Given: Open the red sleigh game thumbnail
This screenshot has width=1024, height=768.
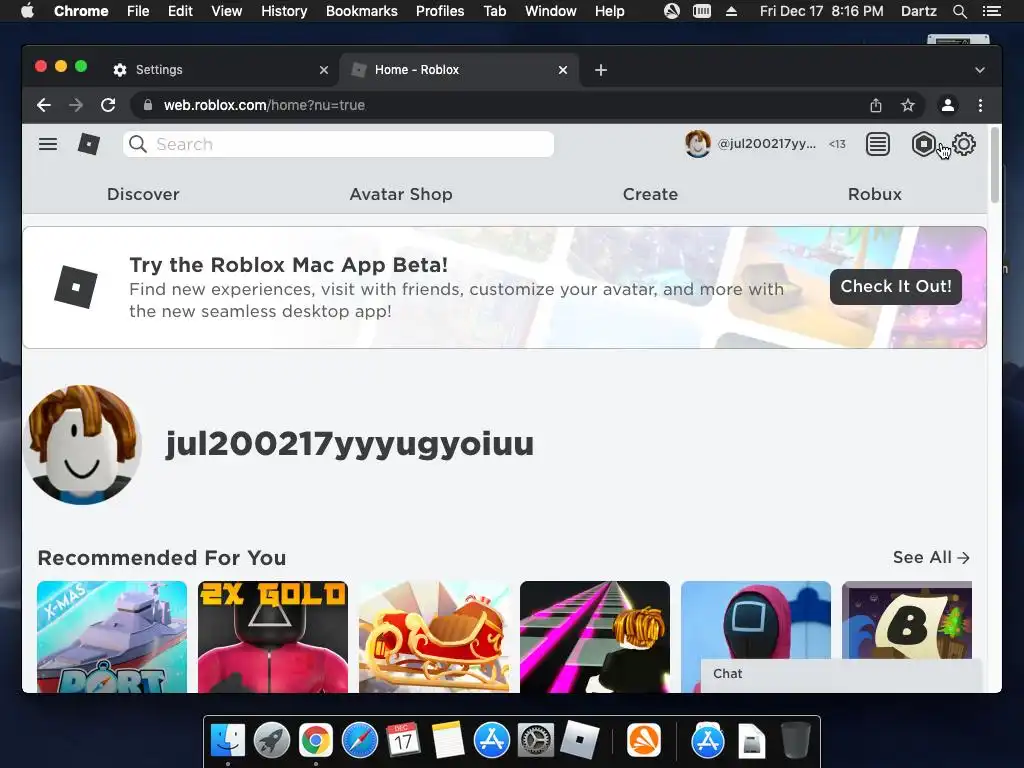Looking at the screenshot, I should 434,637.
